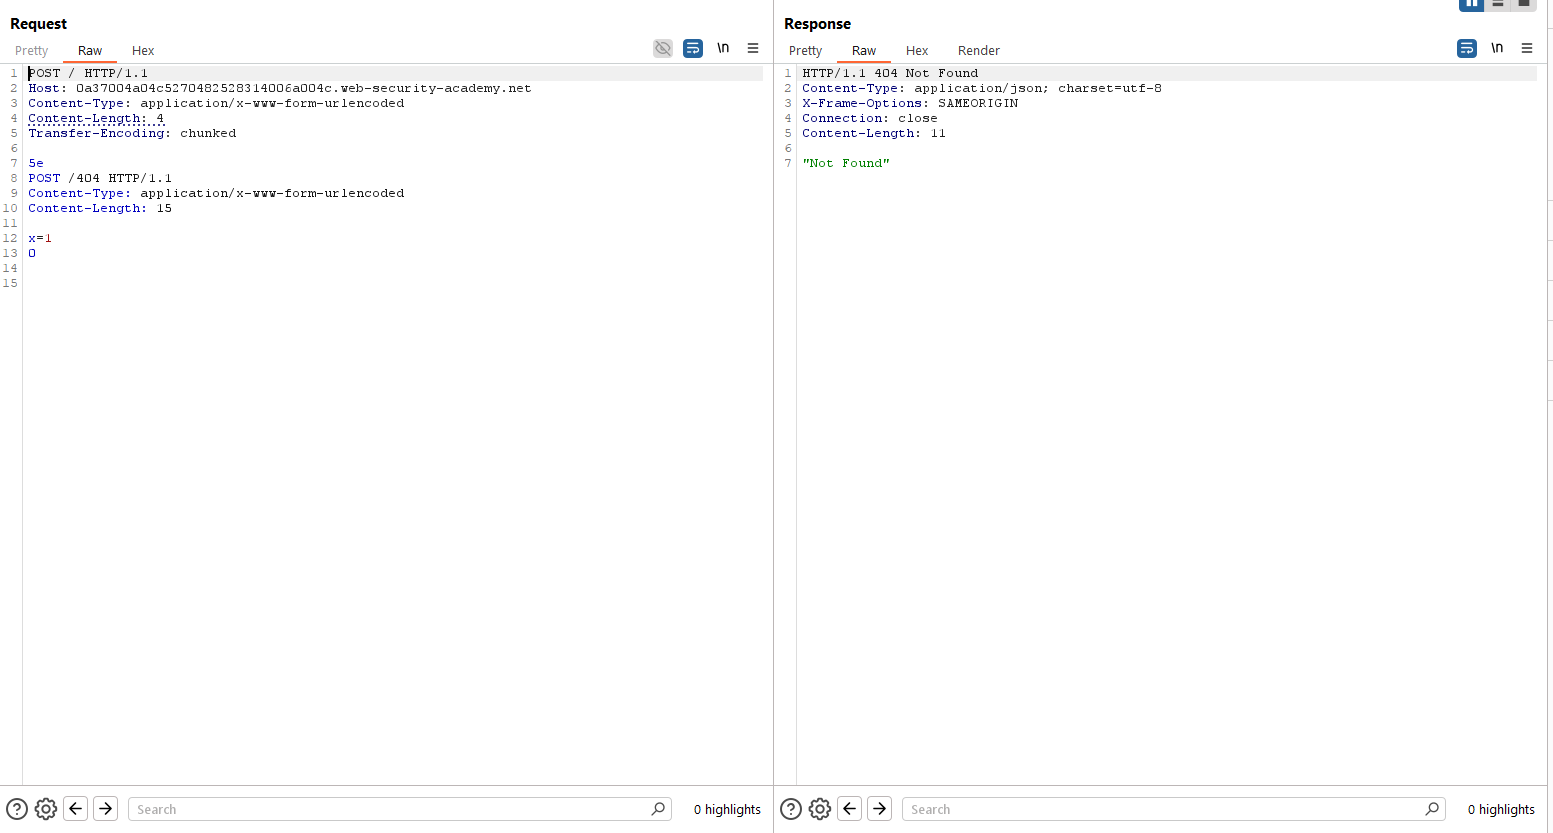Select the Pretty tab in Request
Viewport: 1553px width, 833px height.
pyautogui.click(x=32, y=51)
